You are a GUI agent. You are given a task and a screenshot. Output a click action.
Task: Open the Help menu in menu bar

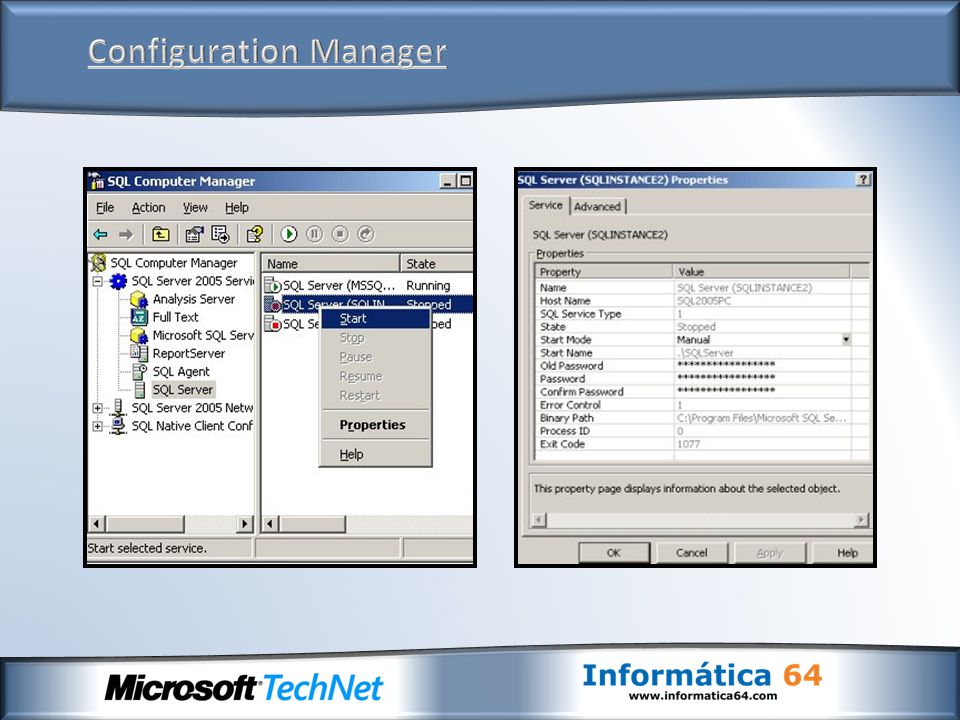pos(236,208)
